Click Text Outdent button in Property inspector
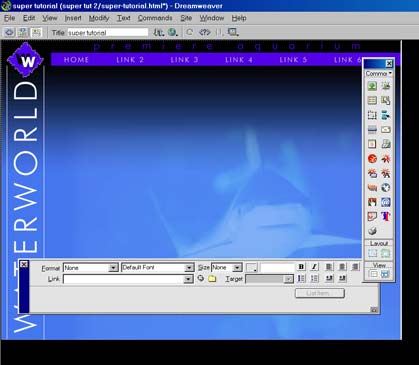 (x=329, y=278)
